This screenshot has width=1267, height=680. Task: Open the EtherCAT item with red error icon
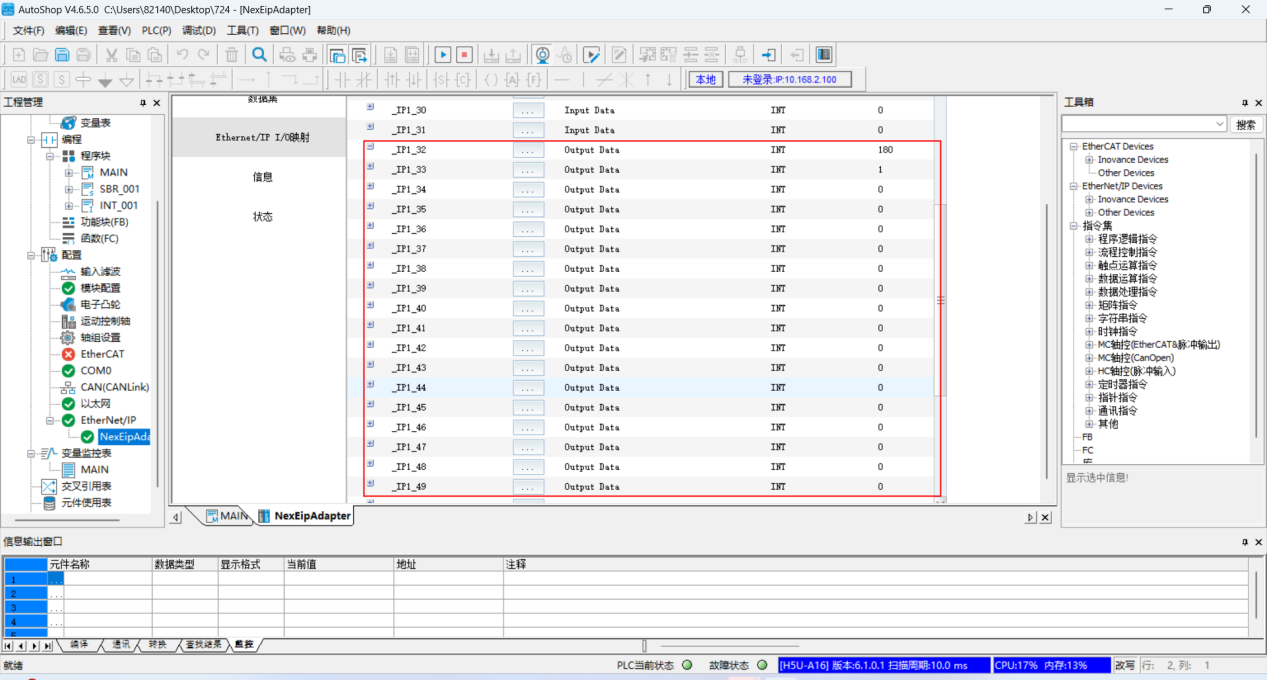tap(102, 354)
